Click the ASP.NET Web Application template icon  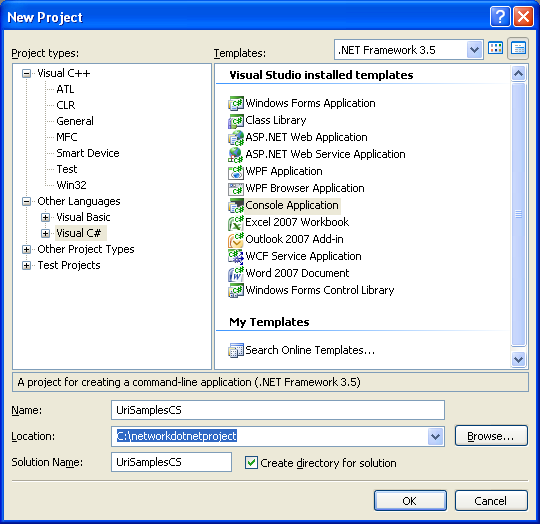pos(236,137)
